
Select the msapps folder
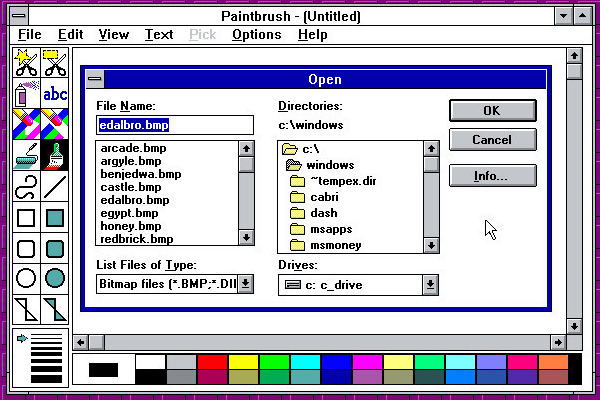pos(321,229)
